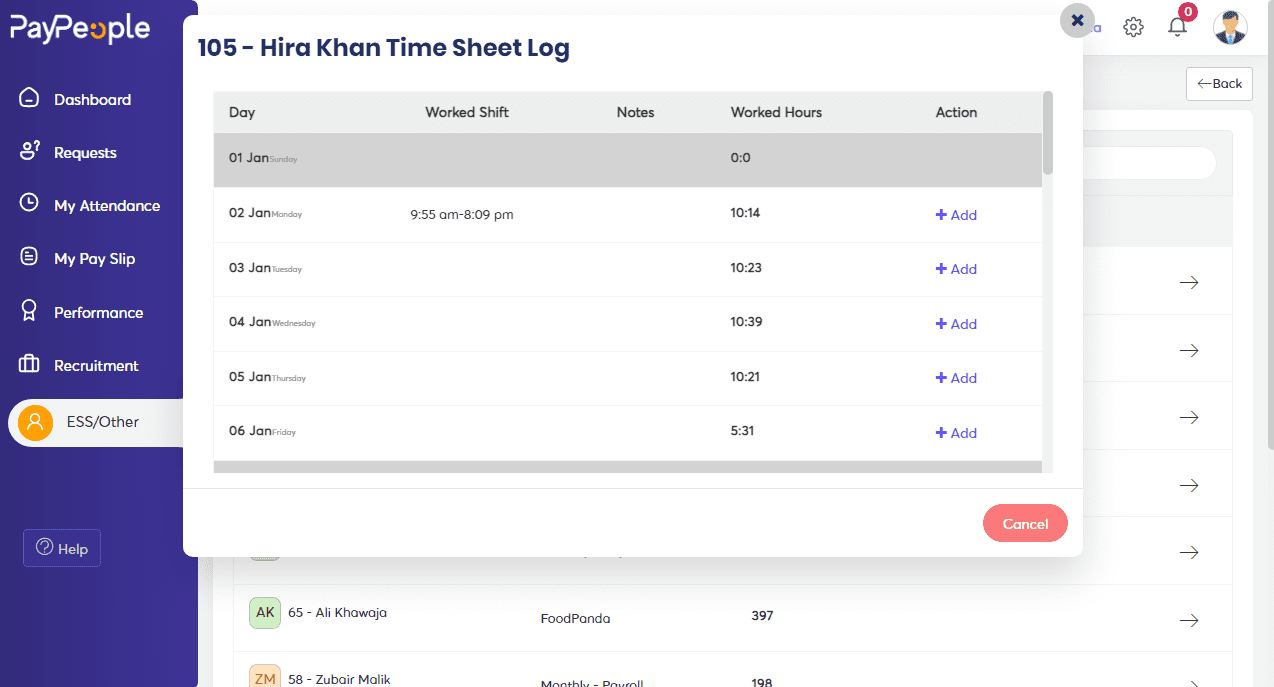
Task: Open your profile avatar picture
Action: tap(1230, 27)
